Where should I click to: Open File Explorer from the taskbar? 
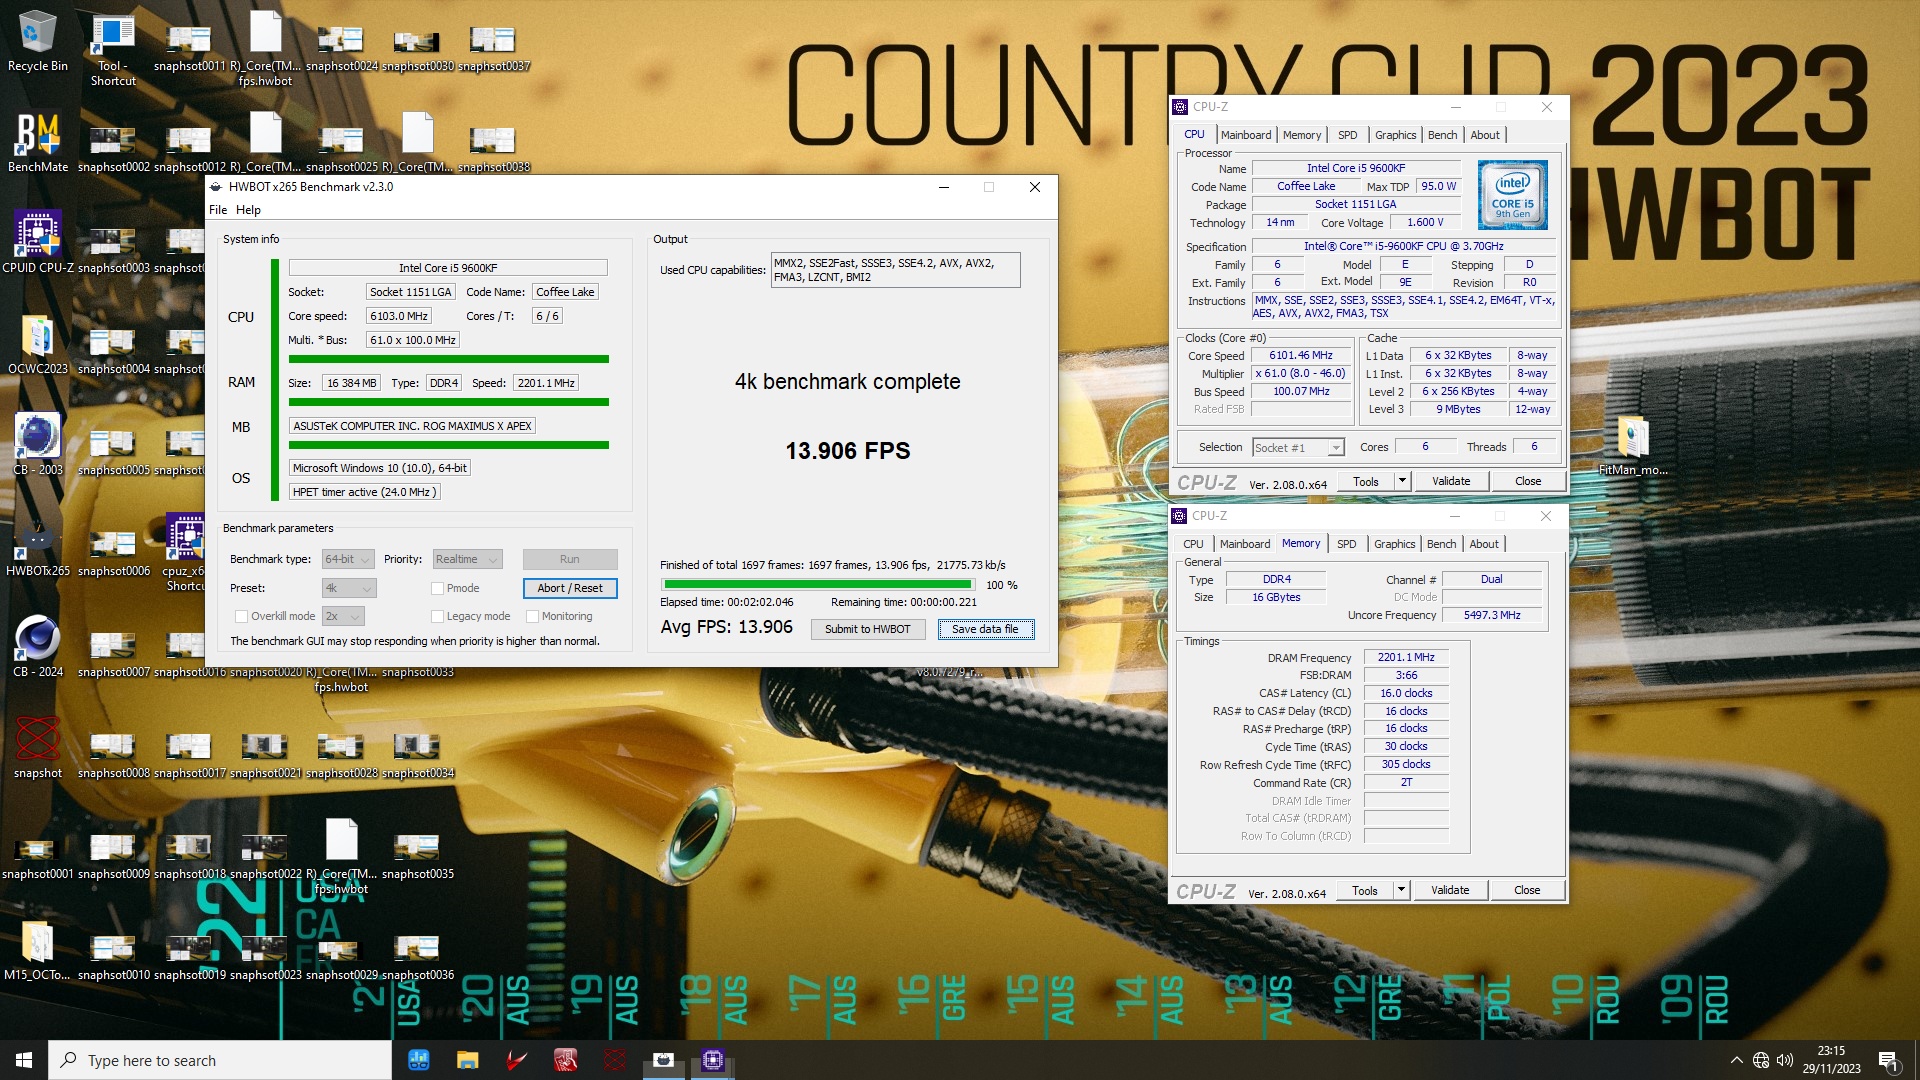pos(467,1060)
